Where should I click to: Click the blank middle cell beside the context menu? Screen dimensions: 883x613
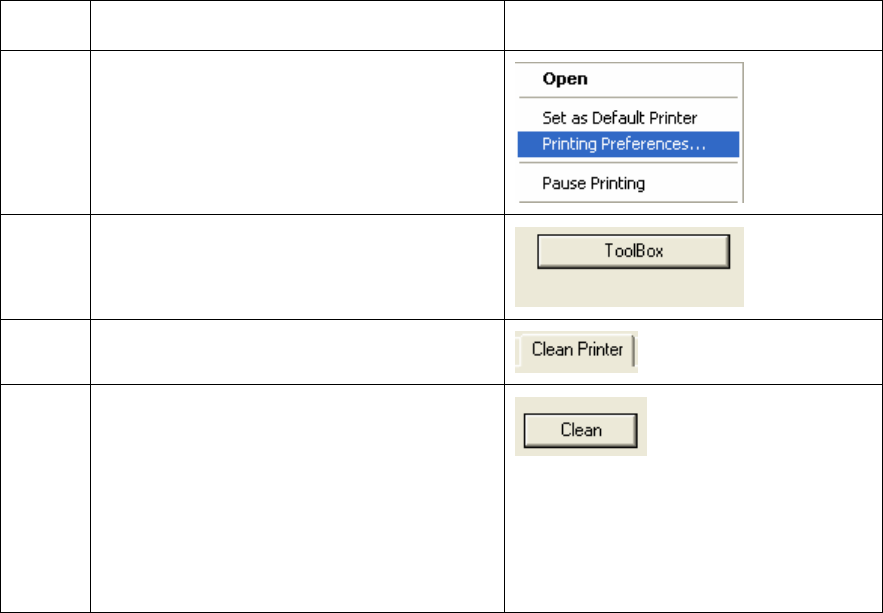[297, 132]
